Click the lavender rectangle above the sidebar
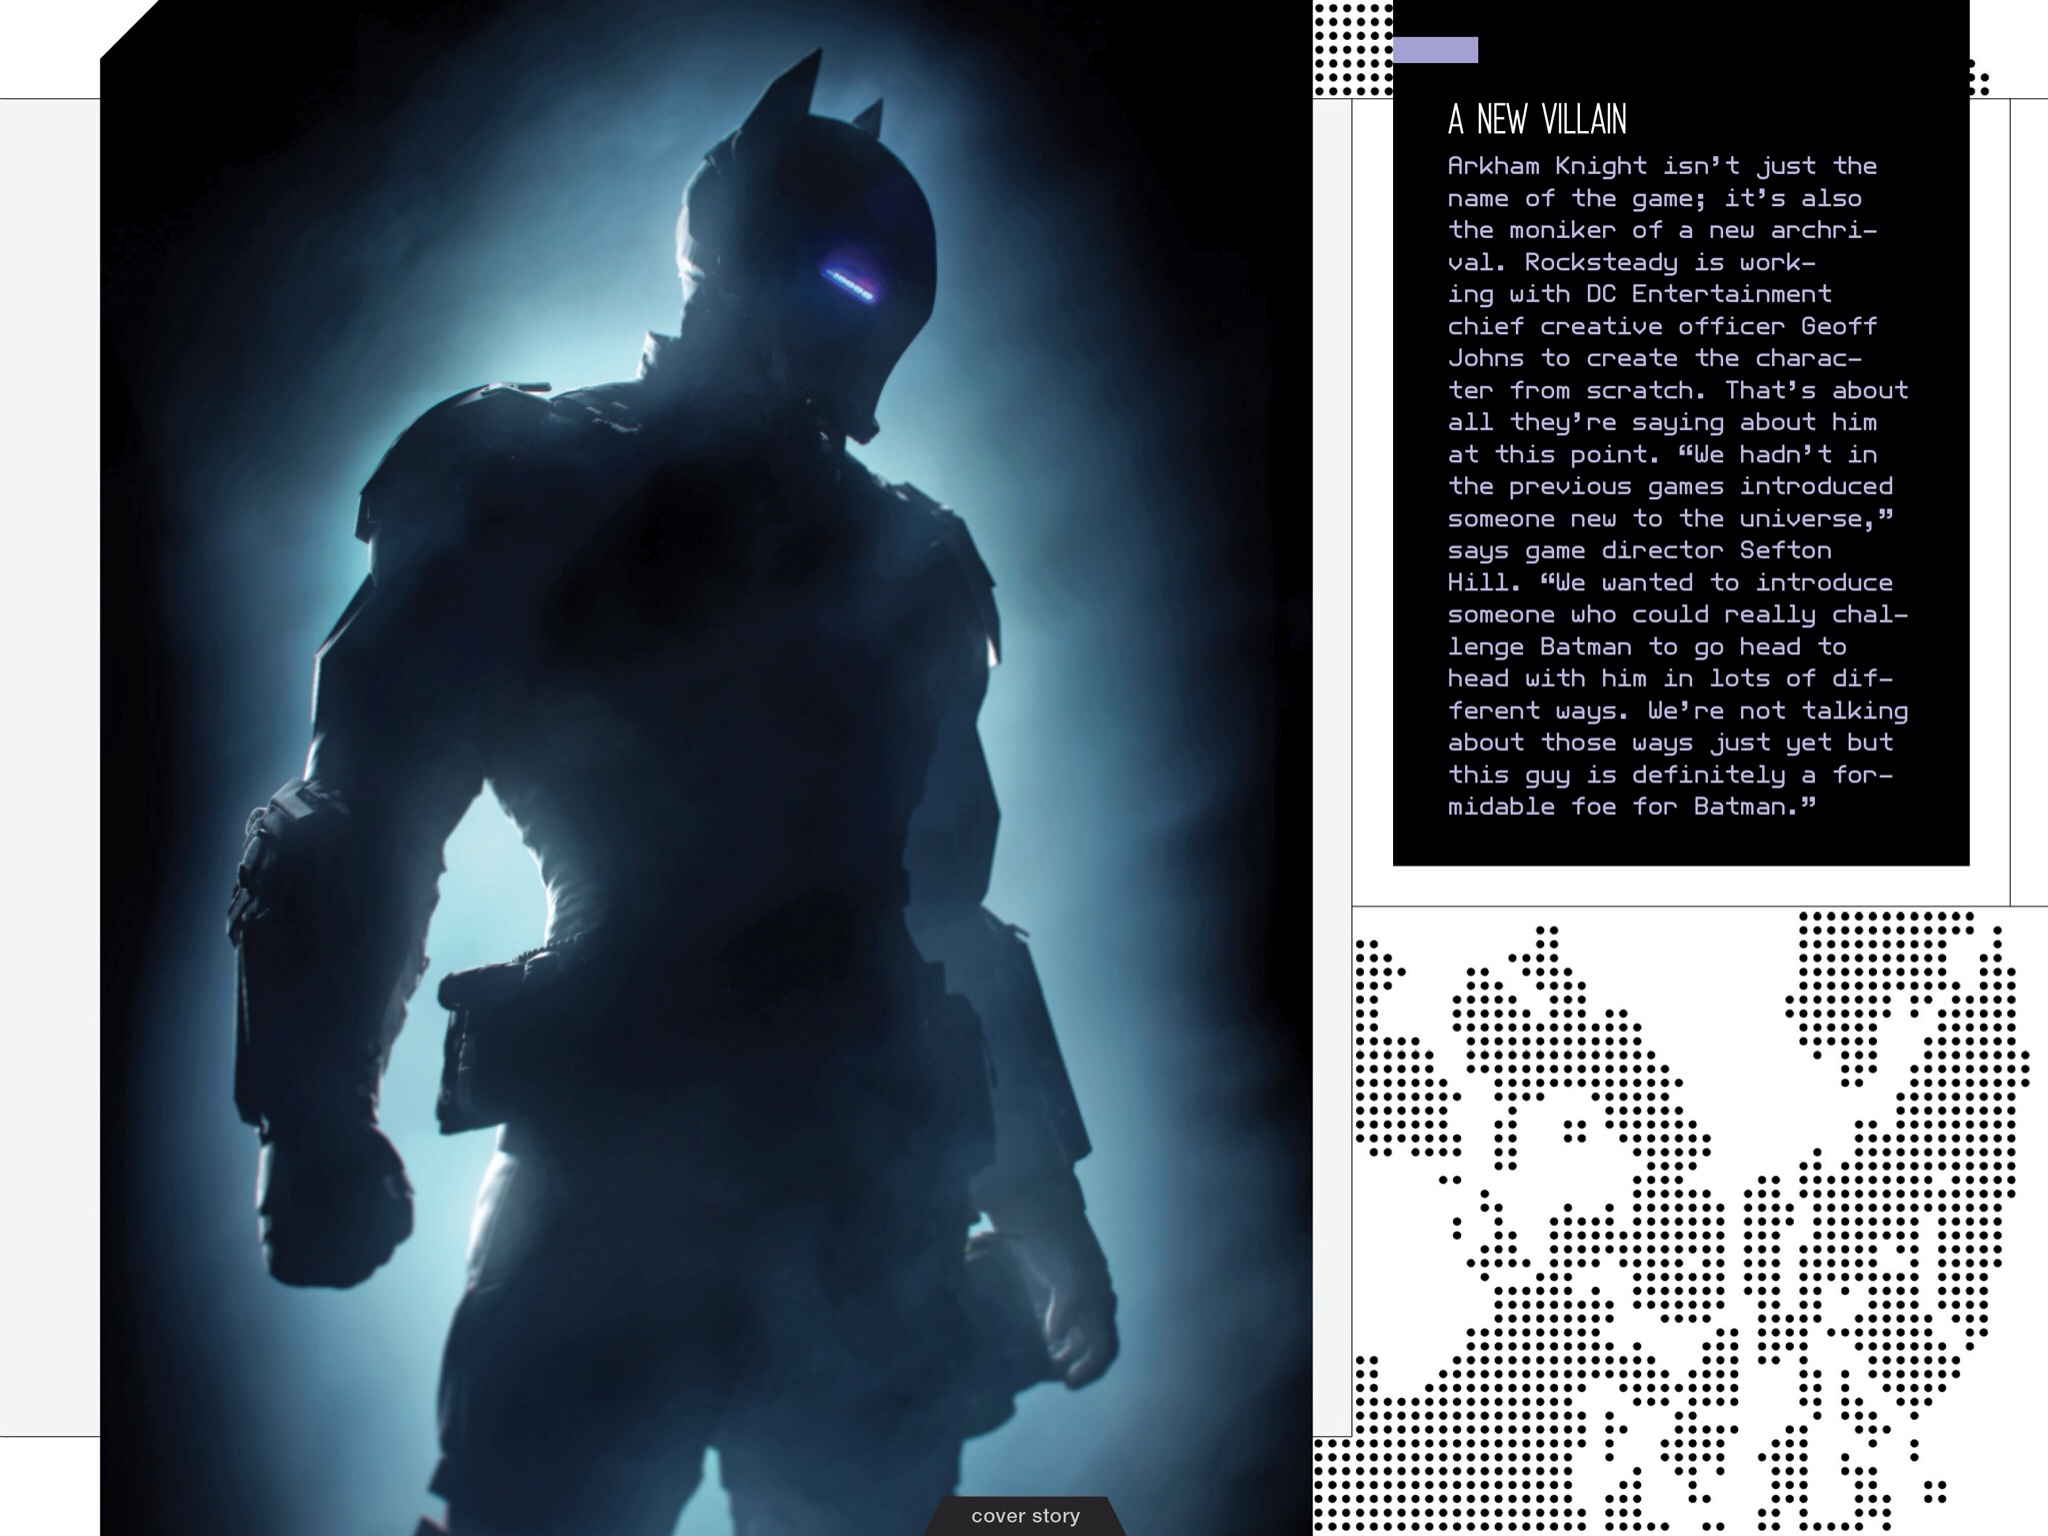The image size is (2048, 1536). (x=1435, y=50)
